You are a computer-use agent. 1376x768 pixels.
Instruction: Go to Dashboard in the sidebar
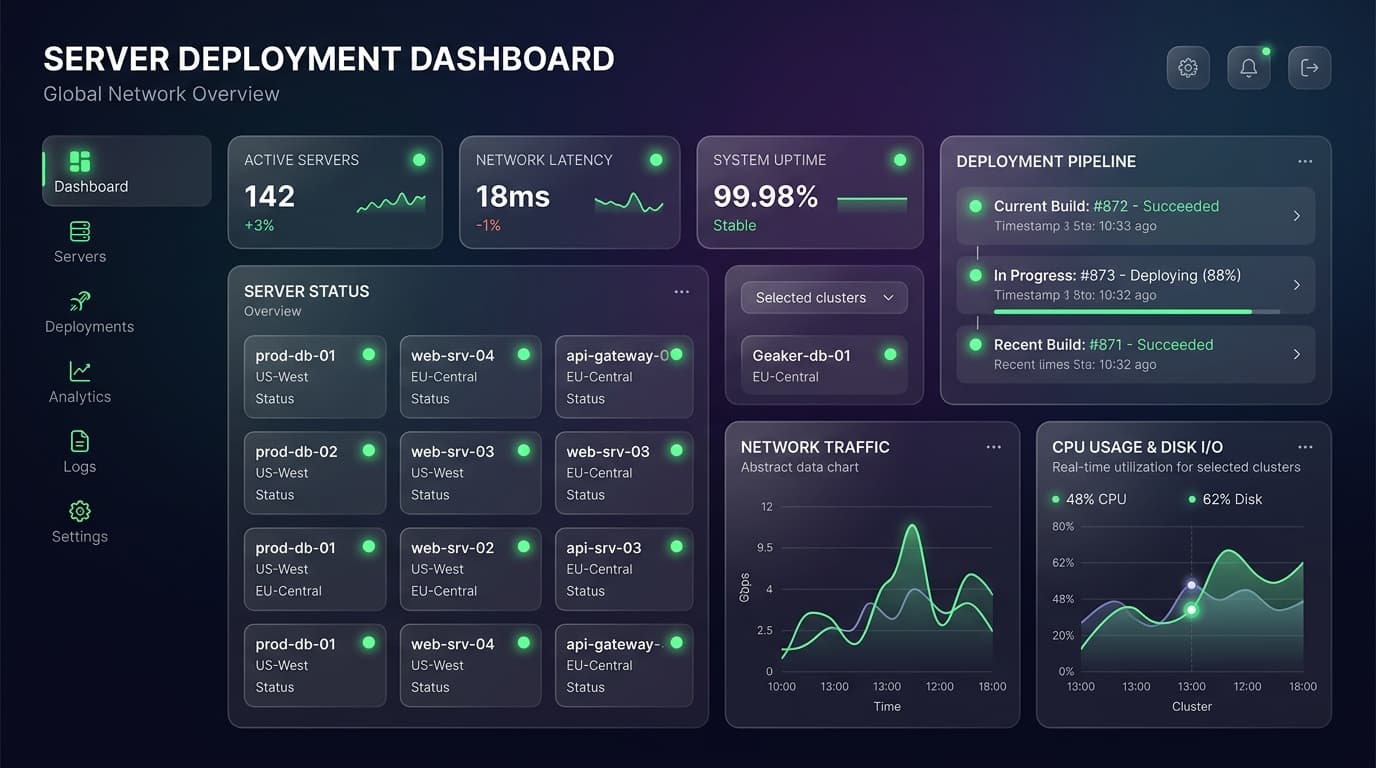click(127, 171)
